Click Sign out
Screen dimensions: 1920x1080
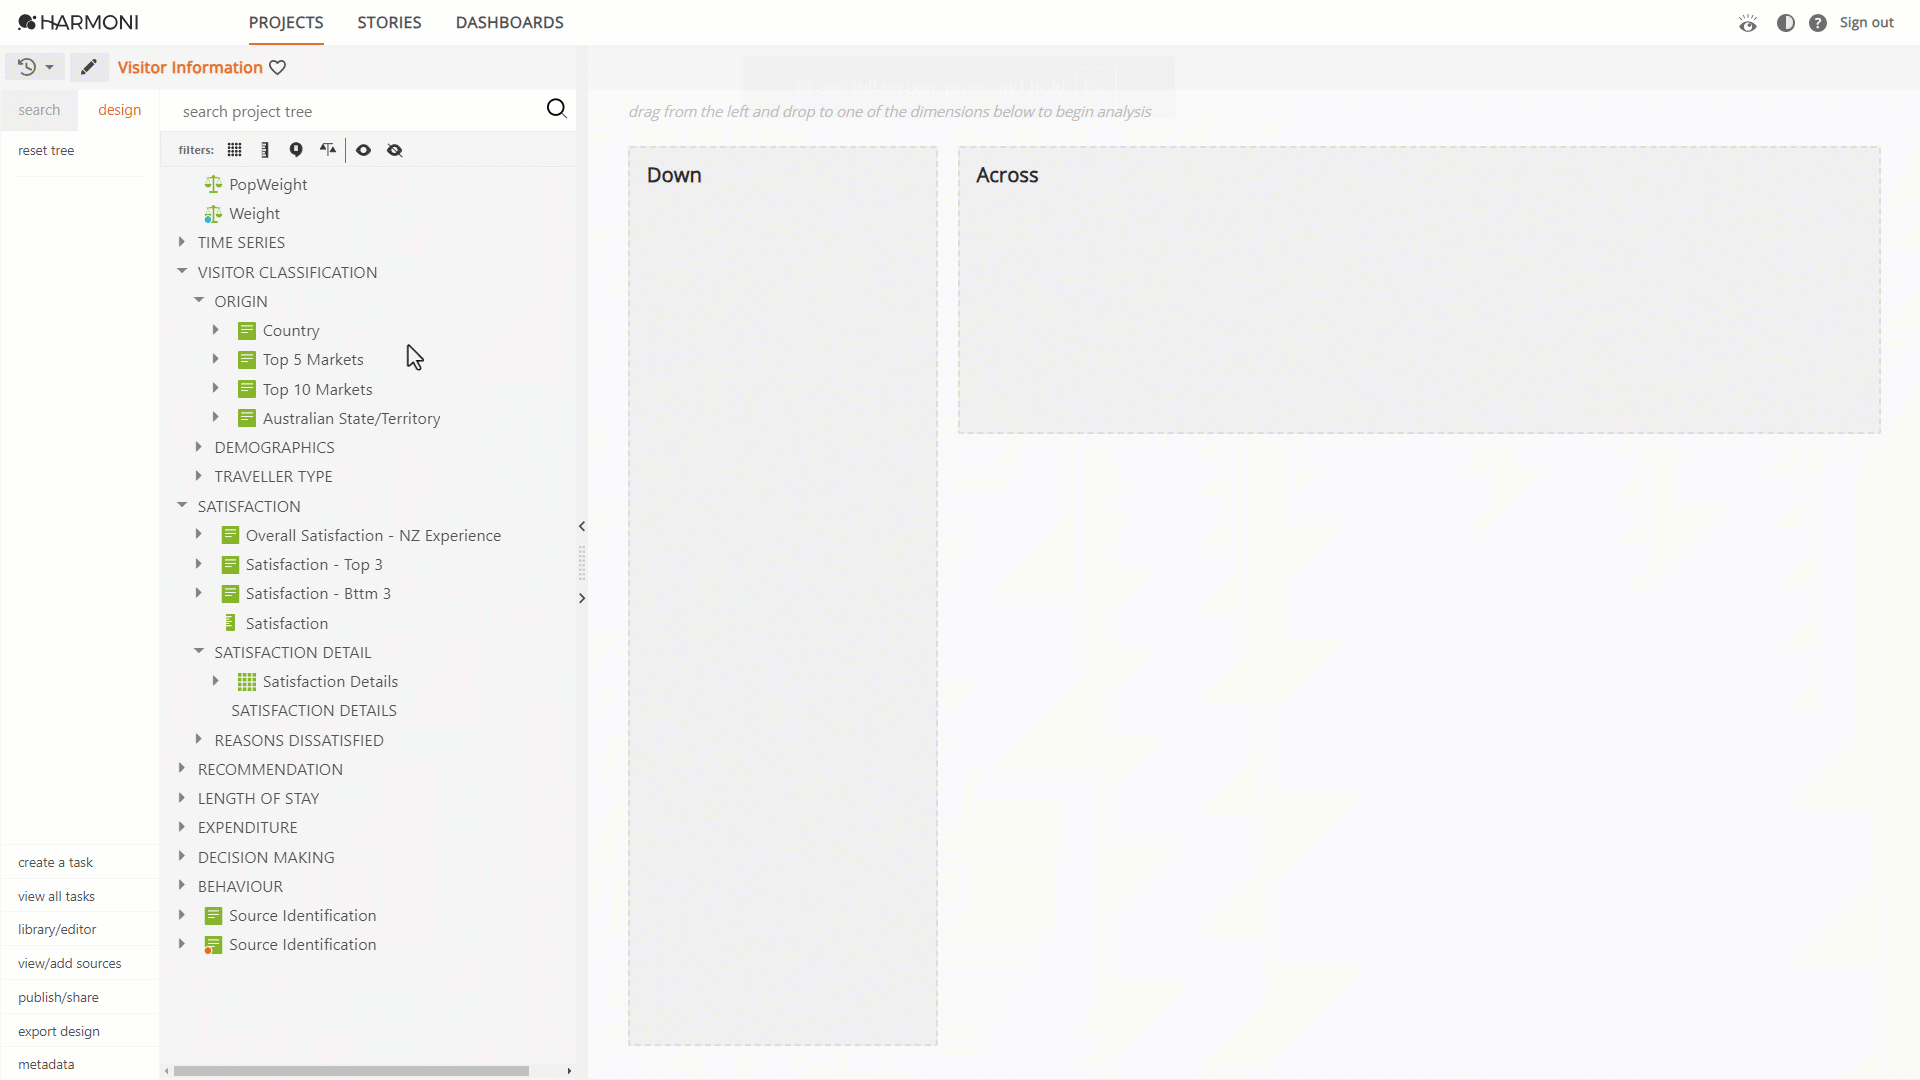coord(1867,23)
